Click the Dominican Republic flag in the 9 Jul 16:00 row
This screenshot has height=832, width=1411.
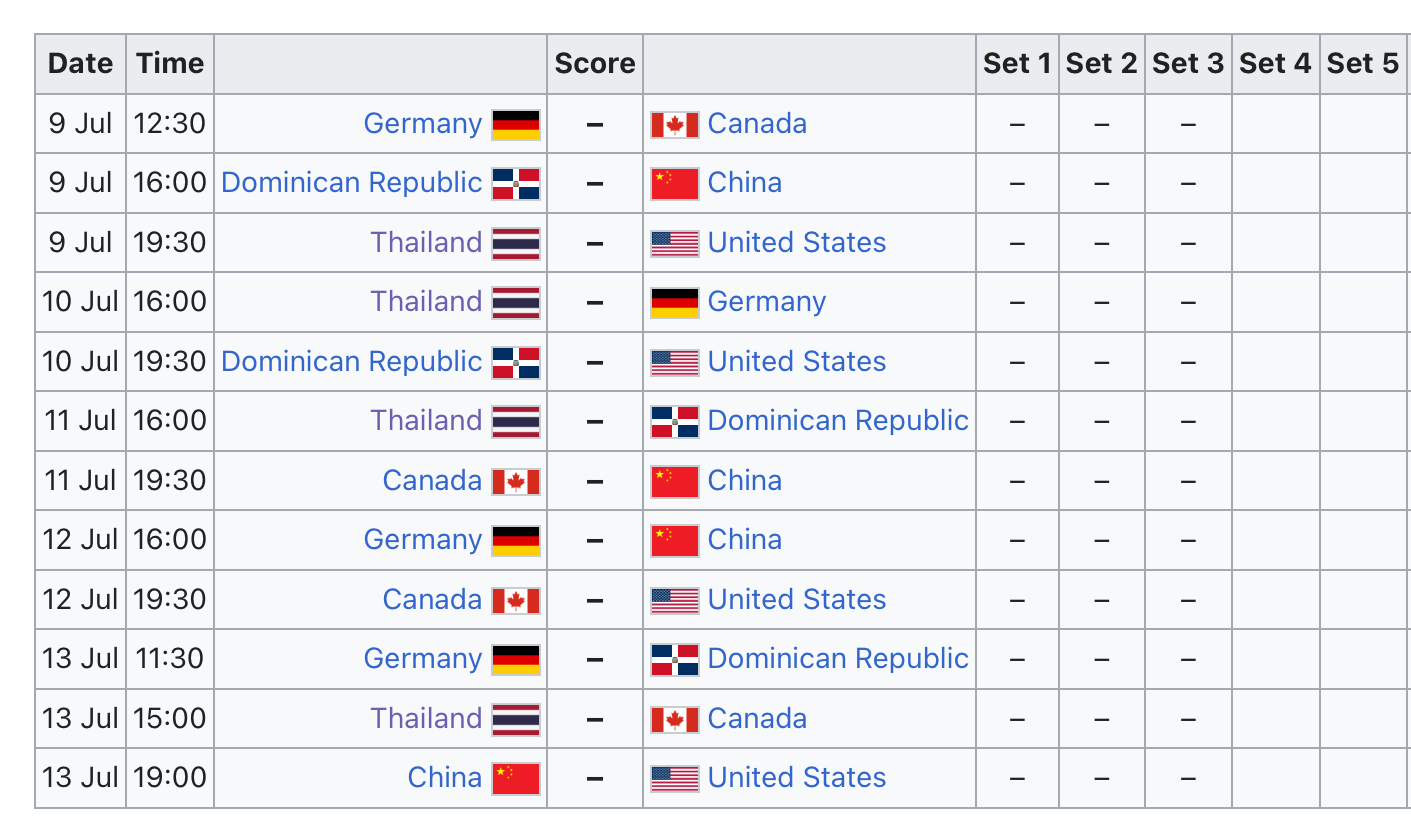tap(516, 184)
